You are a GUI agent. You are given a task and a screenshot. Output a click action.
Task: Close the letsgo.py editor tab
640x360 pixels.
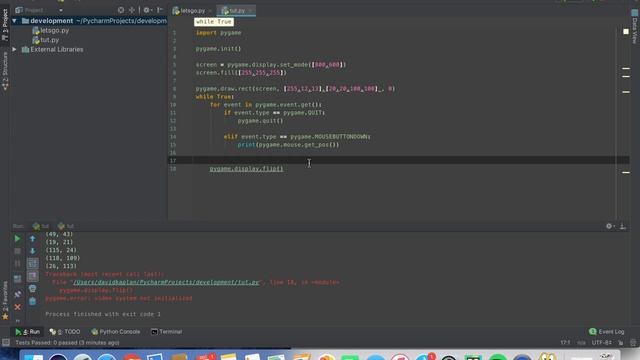tap(210, 11)
